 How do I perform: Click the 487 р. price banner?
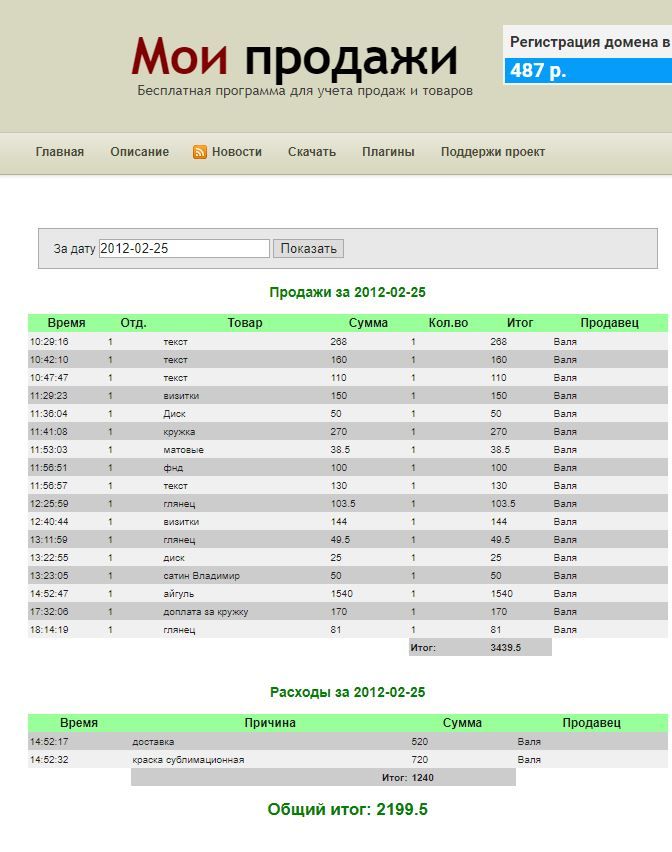pos(588,70)
